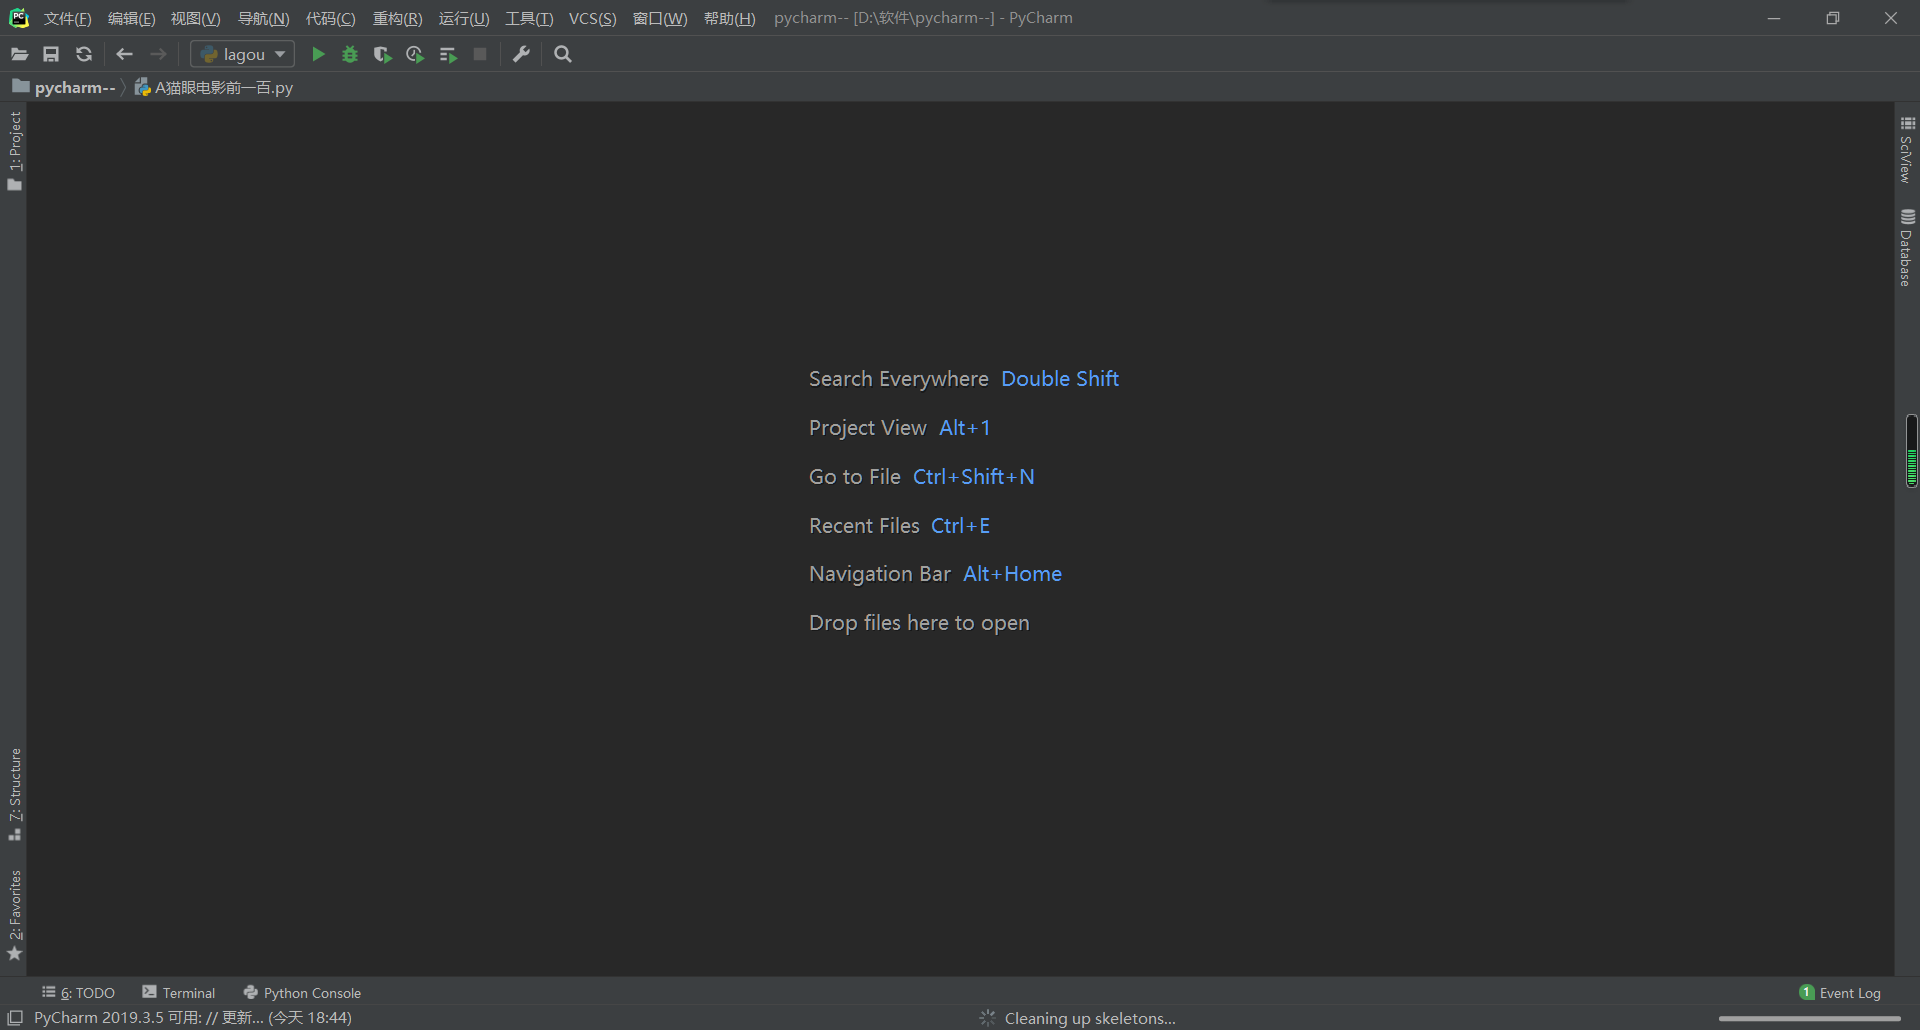Run with coverage using the shield icon

click(382, 54)
